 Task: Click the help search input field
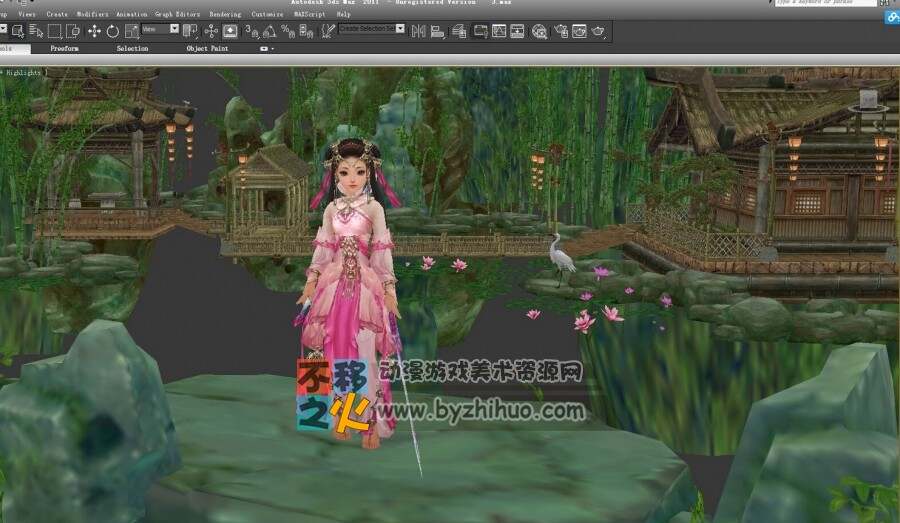825,3
